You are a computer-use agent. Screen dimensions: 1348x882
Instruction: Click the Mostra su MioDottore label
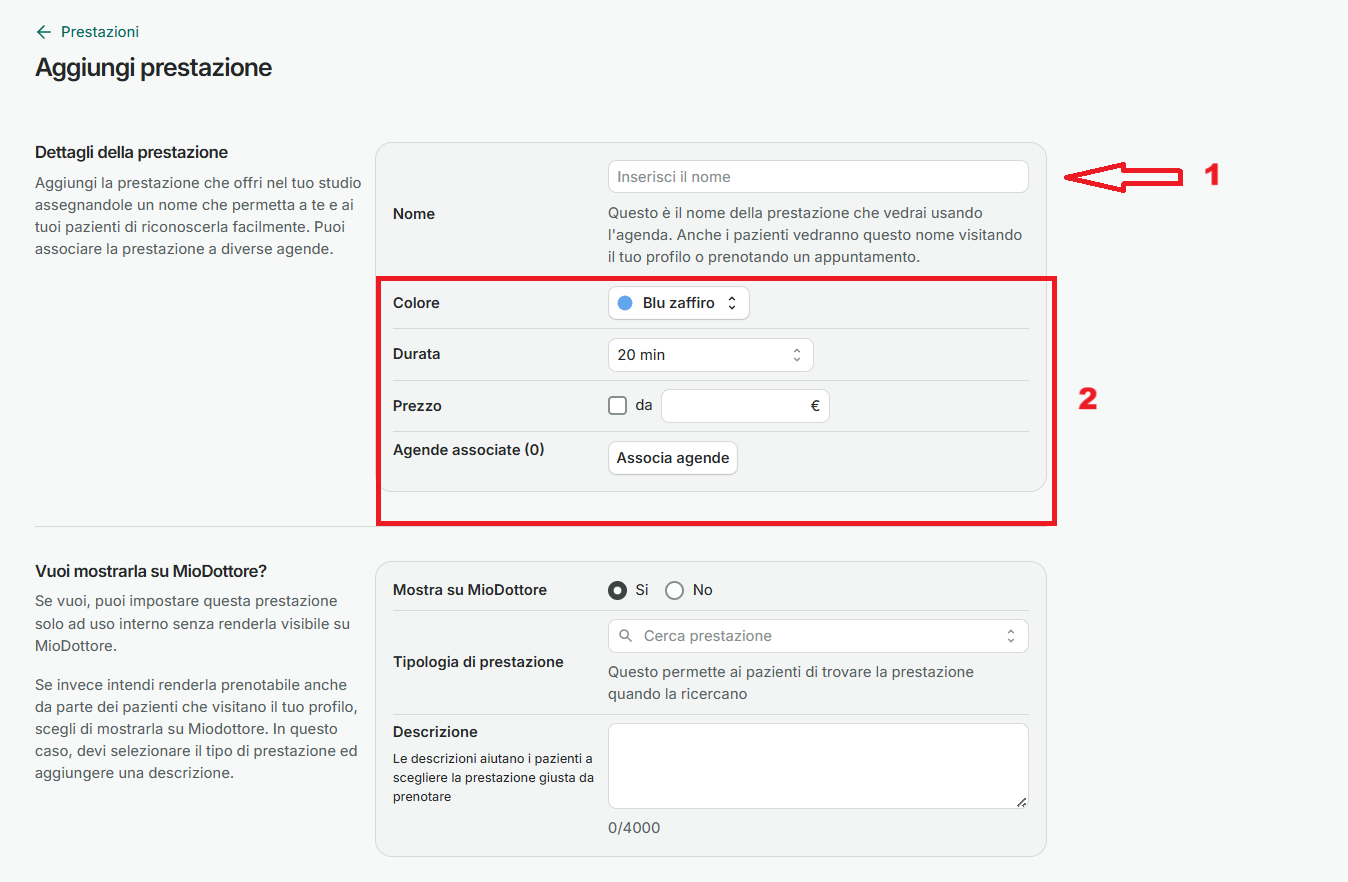(470, 590)
